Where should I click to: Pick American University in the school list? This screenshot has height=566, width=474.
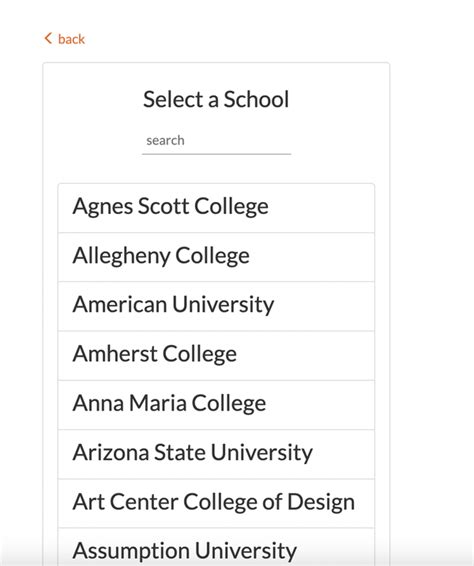coord(216,306)
